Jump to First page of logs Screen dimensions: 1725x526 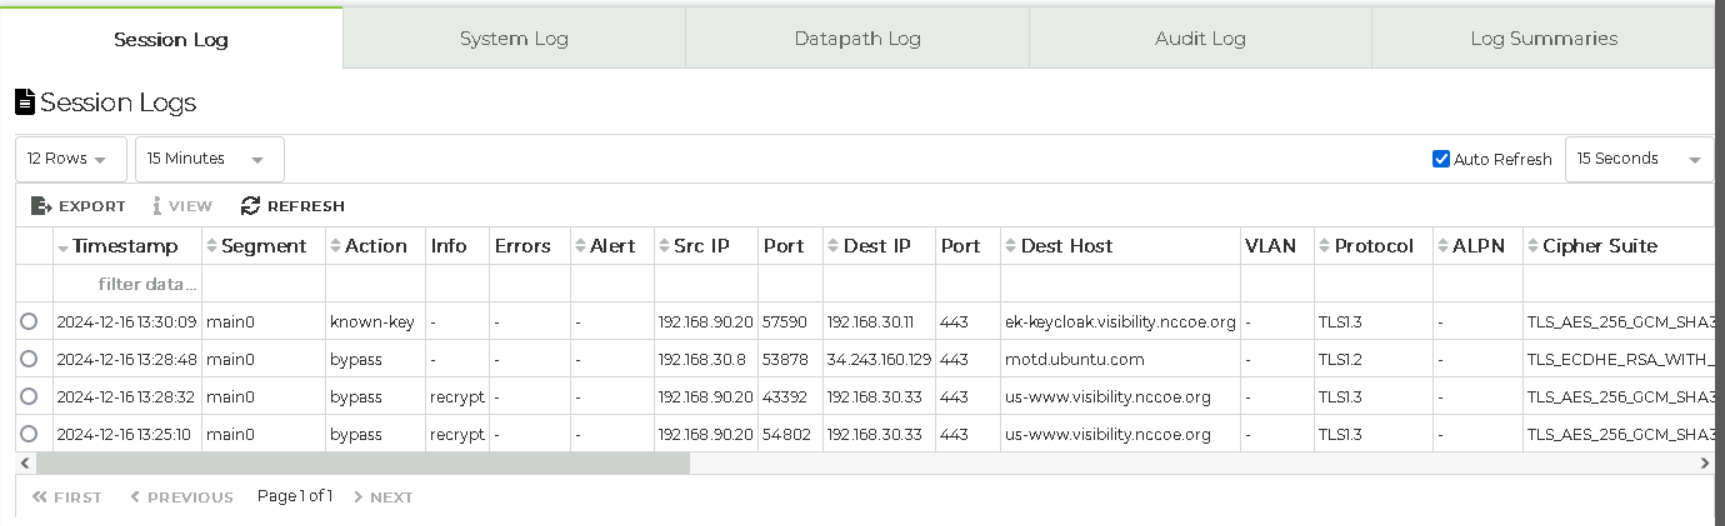pos(67,497)
